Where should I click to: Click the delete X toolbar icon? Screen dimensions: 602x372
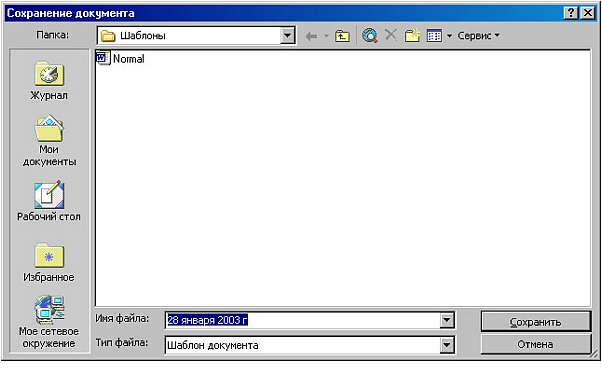[391, 35]
